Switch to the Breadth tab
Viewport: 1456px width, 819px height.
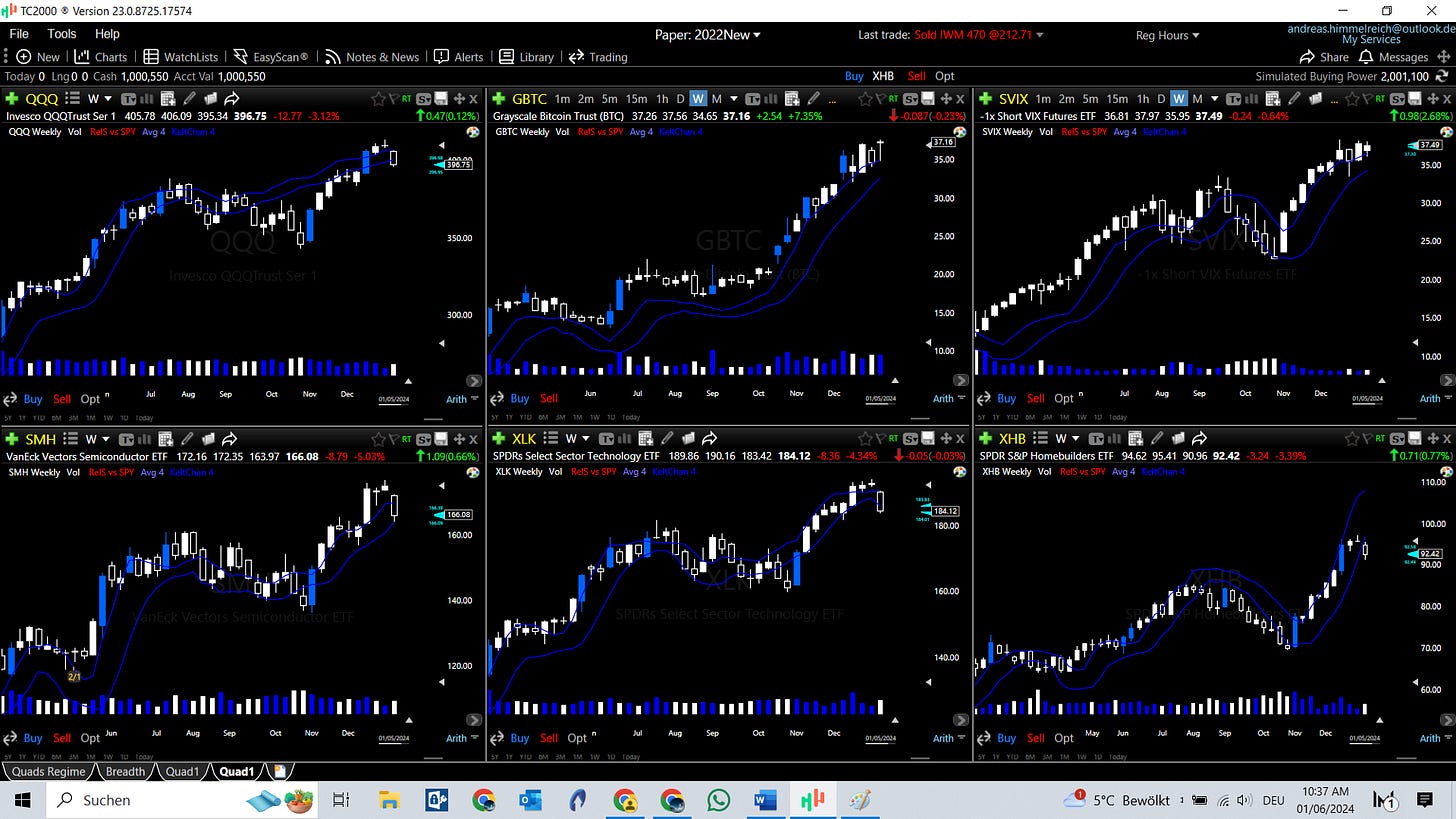(x=125, y=771)
